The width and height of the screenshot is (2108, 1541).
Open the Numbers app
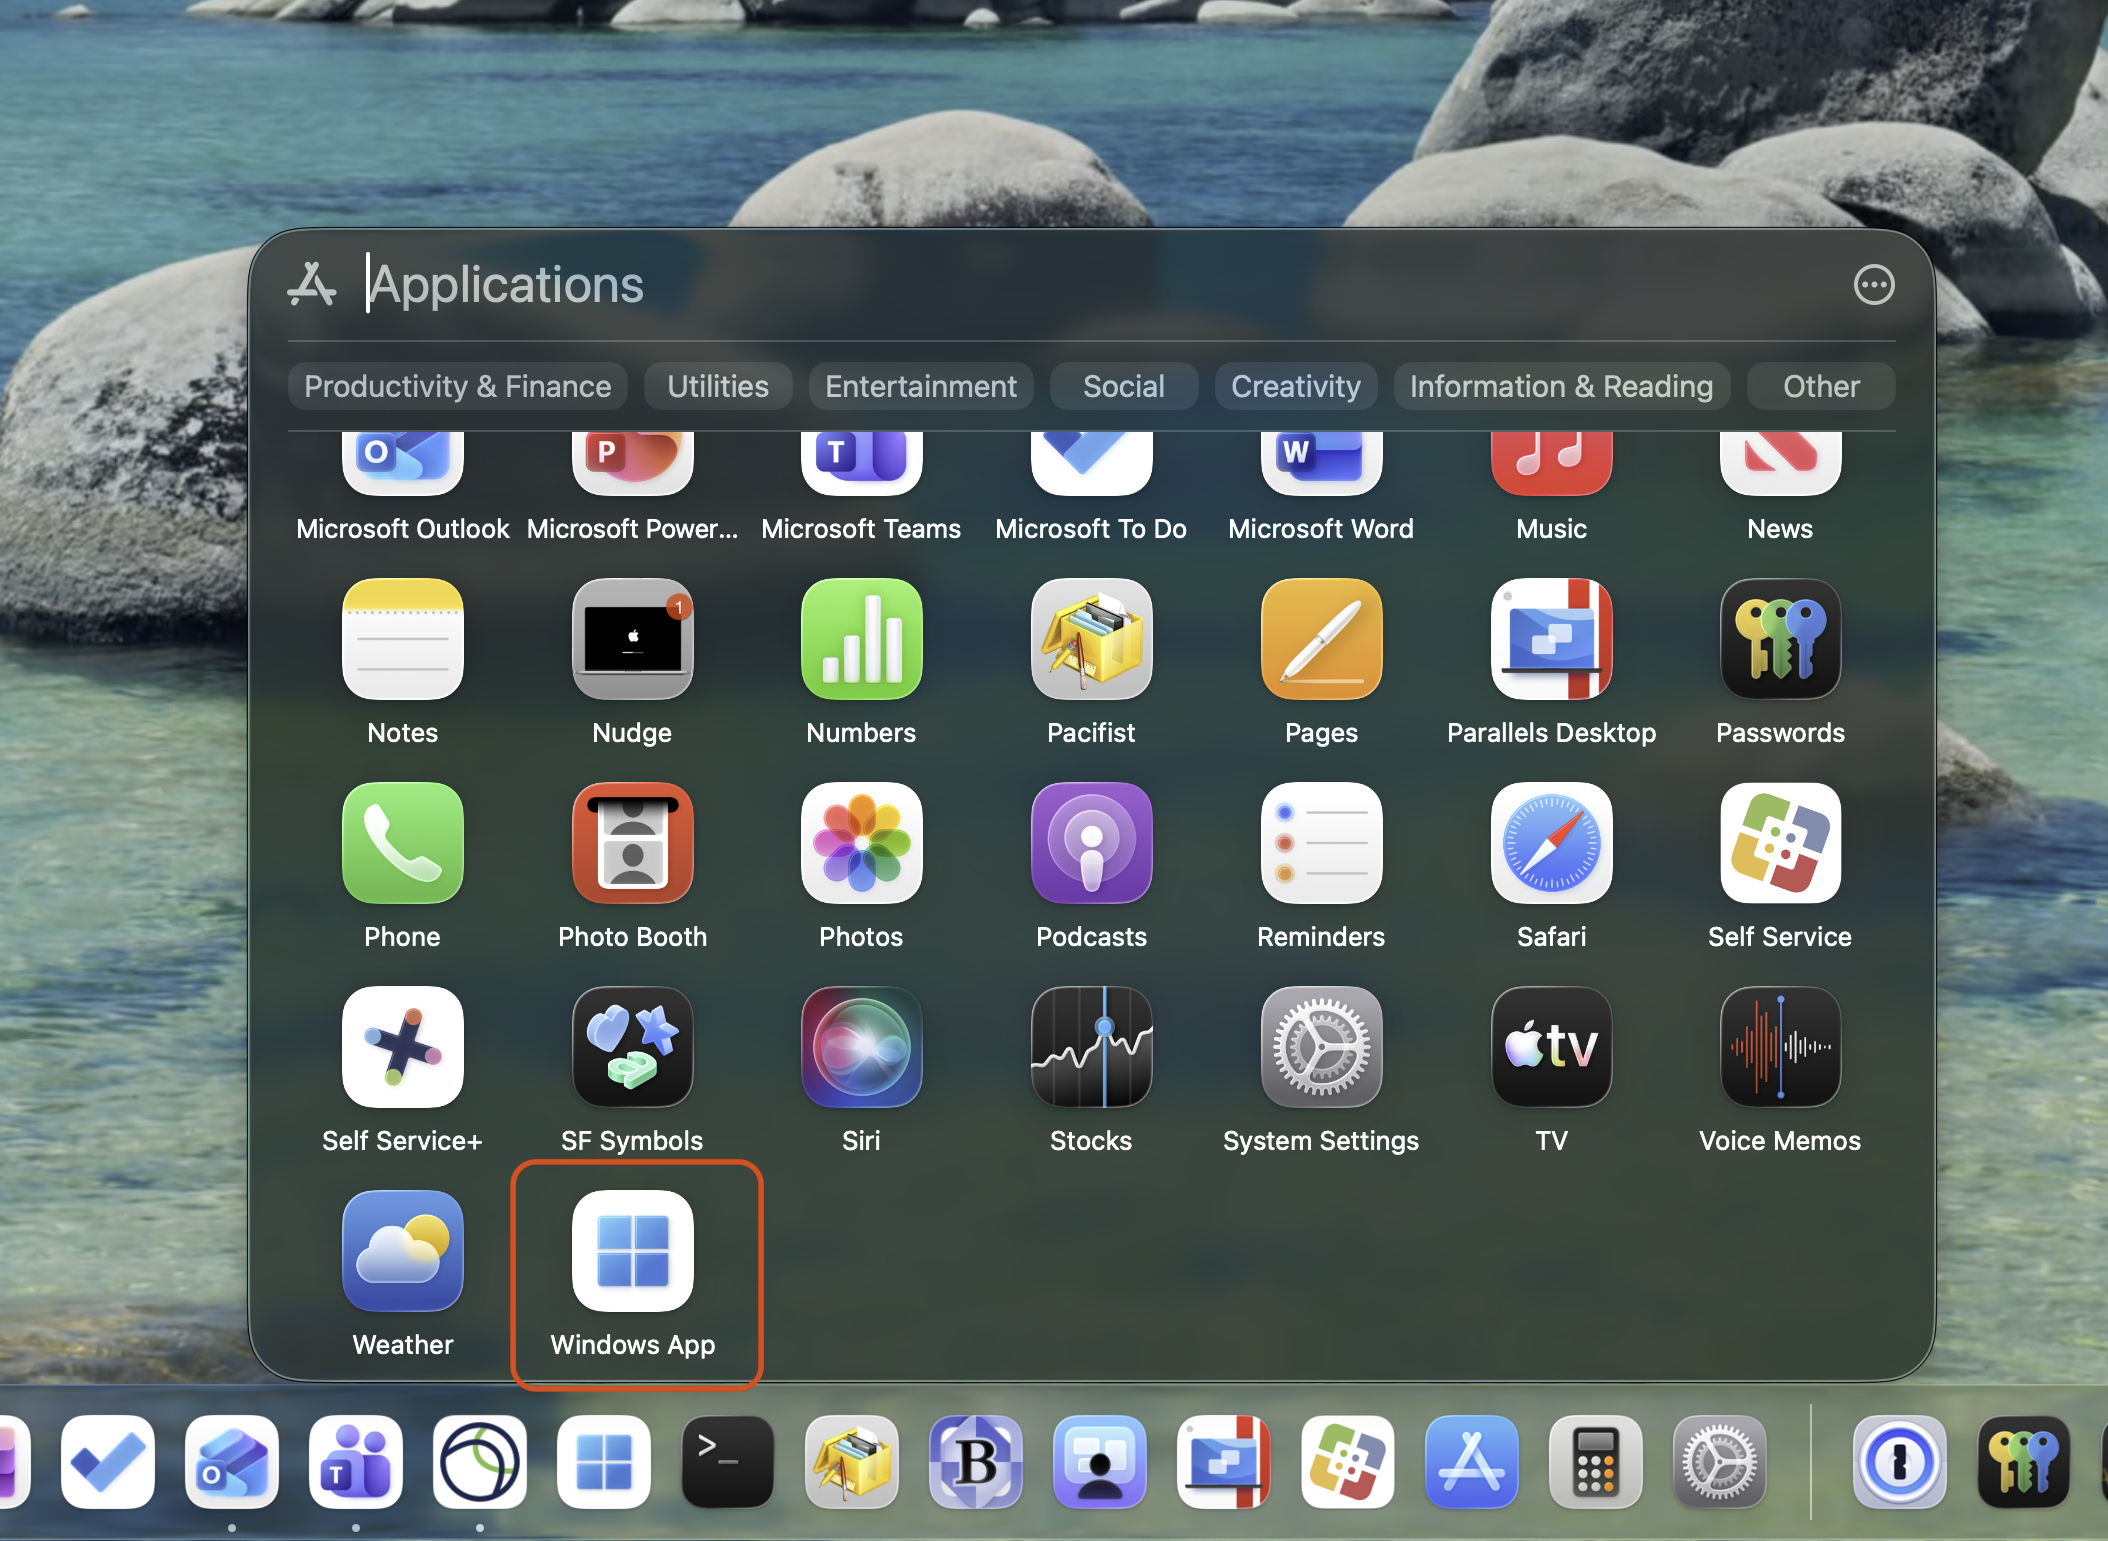[862, 640]
